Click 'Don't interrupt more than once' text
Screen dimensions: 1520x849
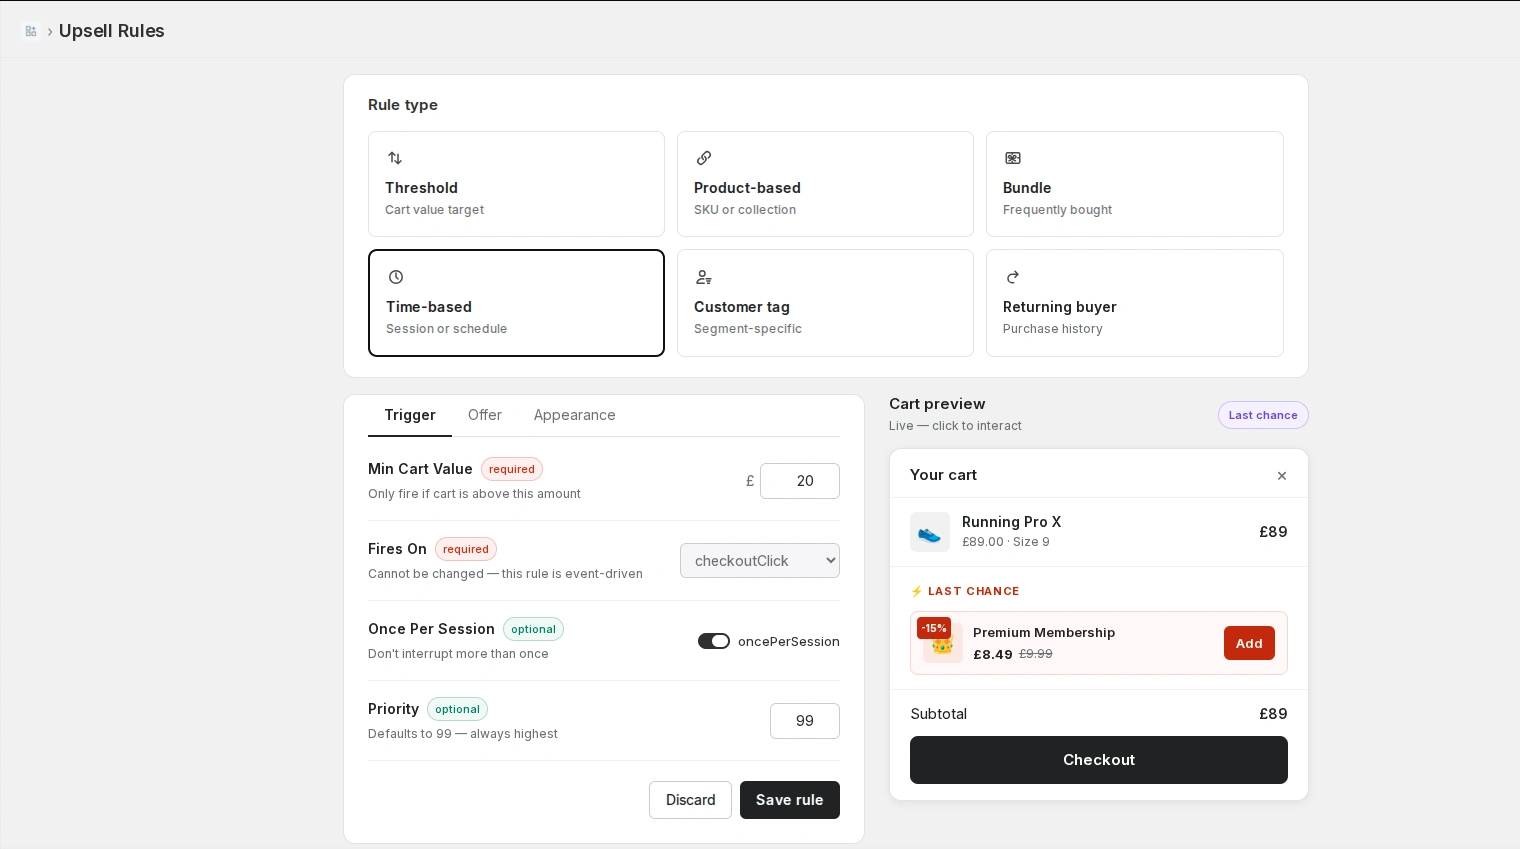458,654
